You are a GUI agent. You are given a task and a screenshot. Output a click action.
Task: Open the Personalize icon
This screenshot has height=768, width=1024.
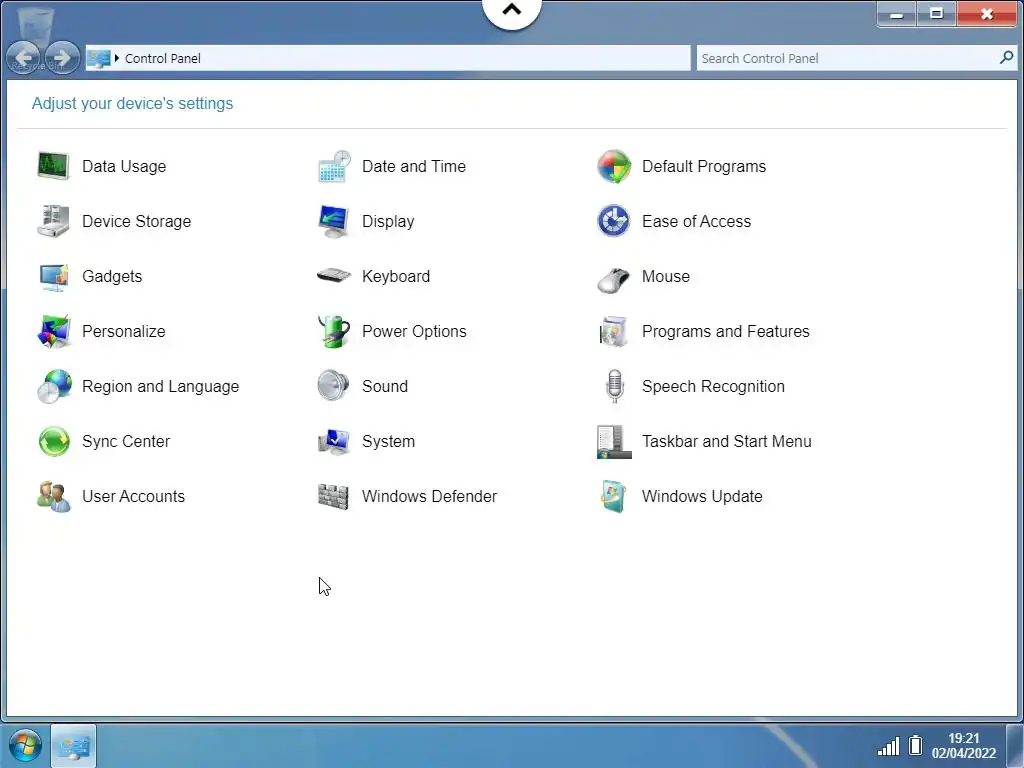(x=54, y=331)
